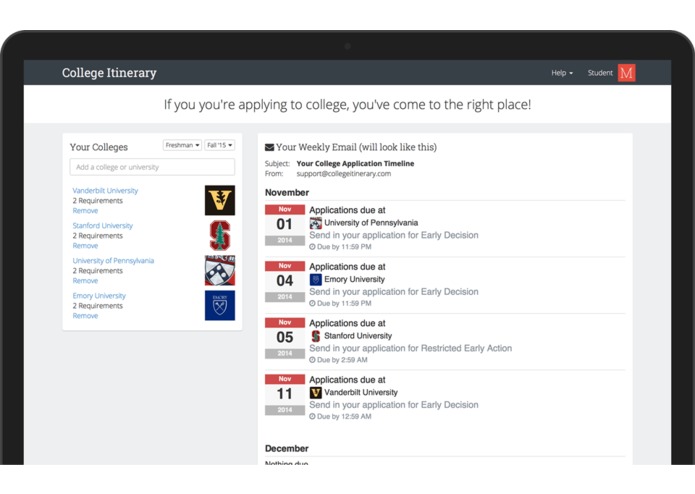Click the Nov 01 calendar date badge
Image resolution: width=695 pixels, height=494 pixels.
[285, 225]
